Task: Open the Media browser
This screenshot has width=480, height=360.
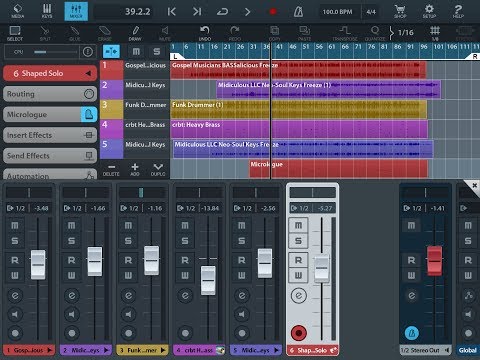Action: coord(17,11)
